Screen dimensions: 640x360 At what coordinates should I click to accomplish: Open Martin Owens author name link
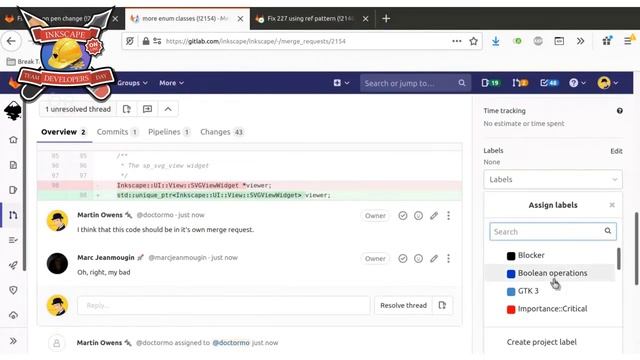[100, 215]
